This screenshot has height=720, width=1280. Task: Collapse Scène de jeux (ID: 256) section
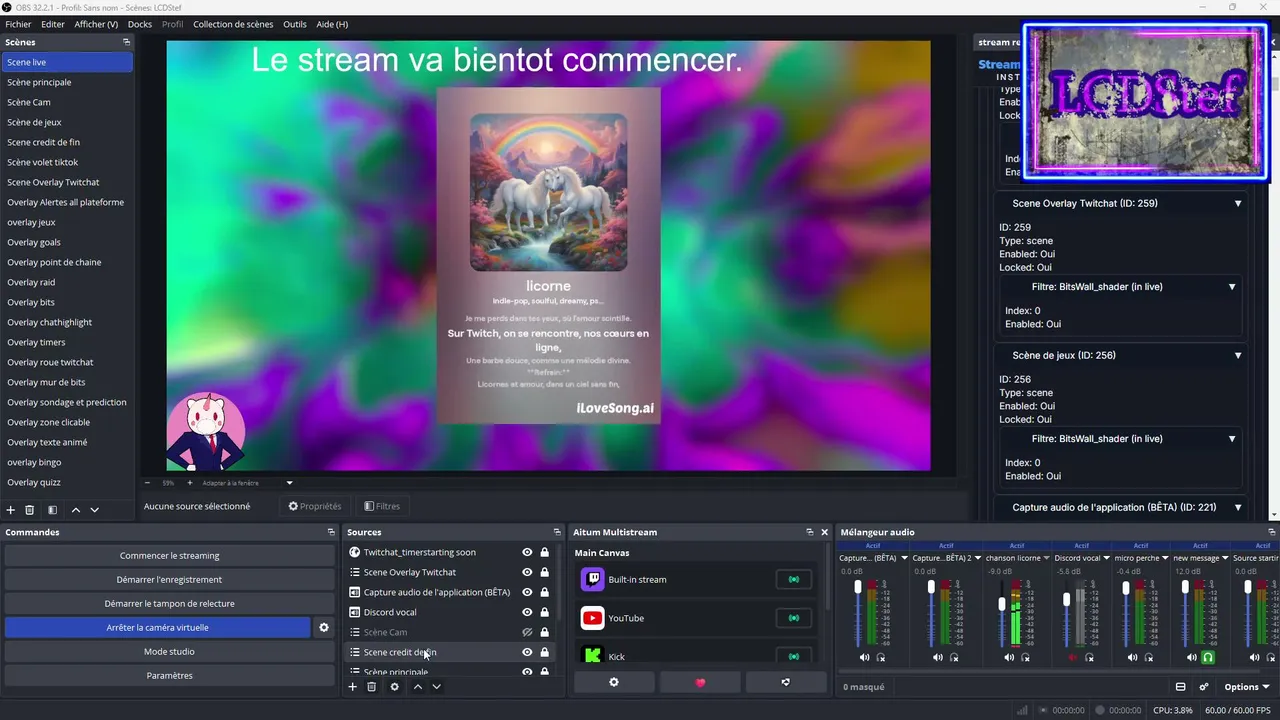point(1237,356)
